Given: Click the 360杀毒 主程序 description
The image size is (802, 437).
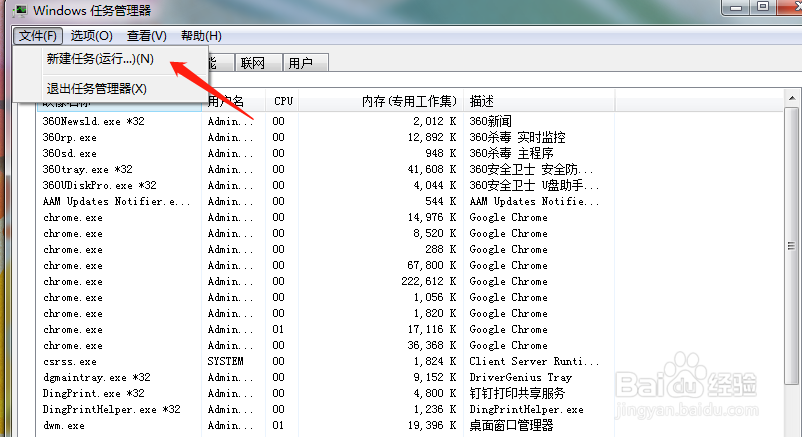Looking at the screenshot, I should [x=511, y=154].
